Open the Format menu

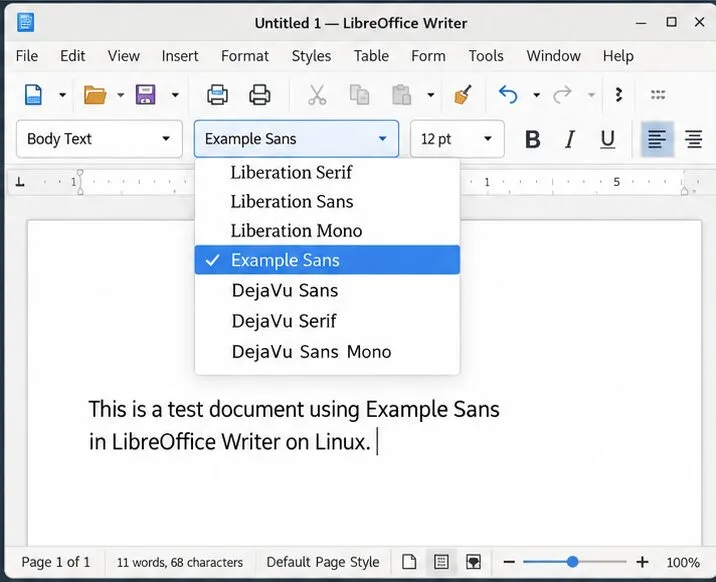(x=245, y=56)
